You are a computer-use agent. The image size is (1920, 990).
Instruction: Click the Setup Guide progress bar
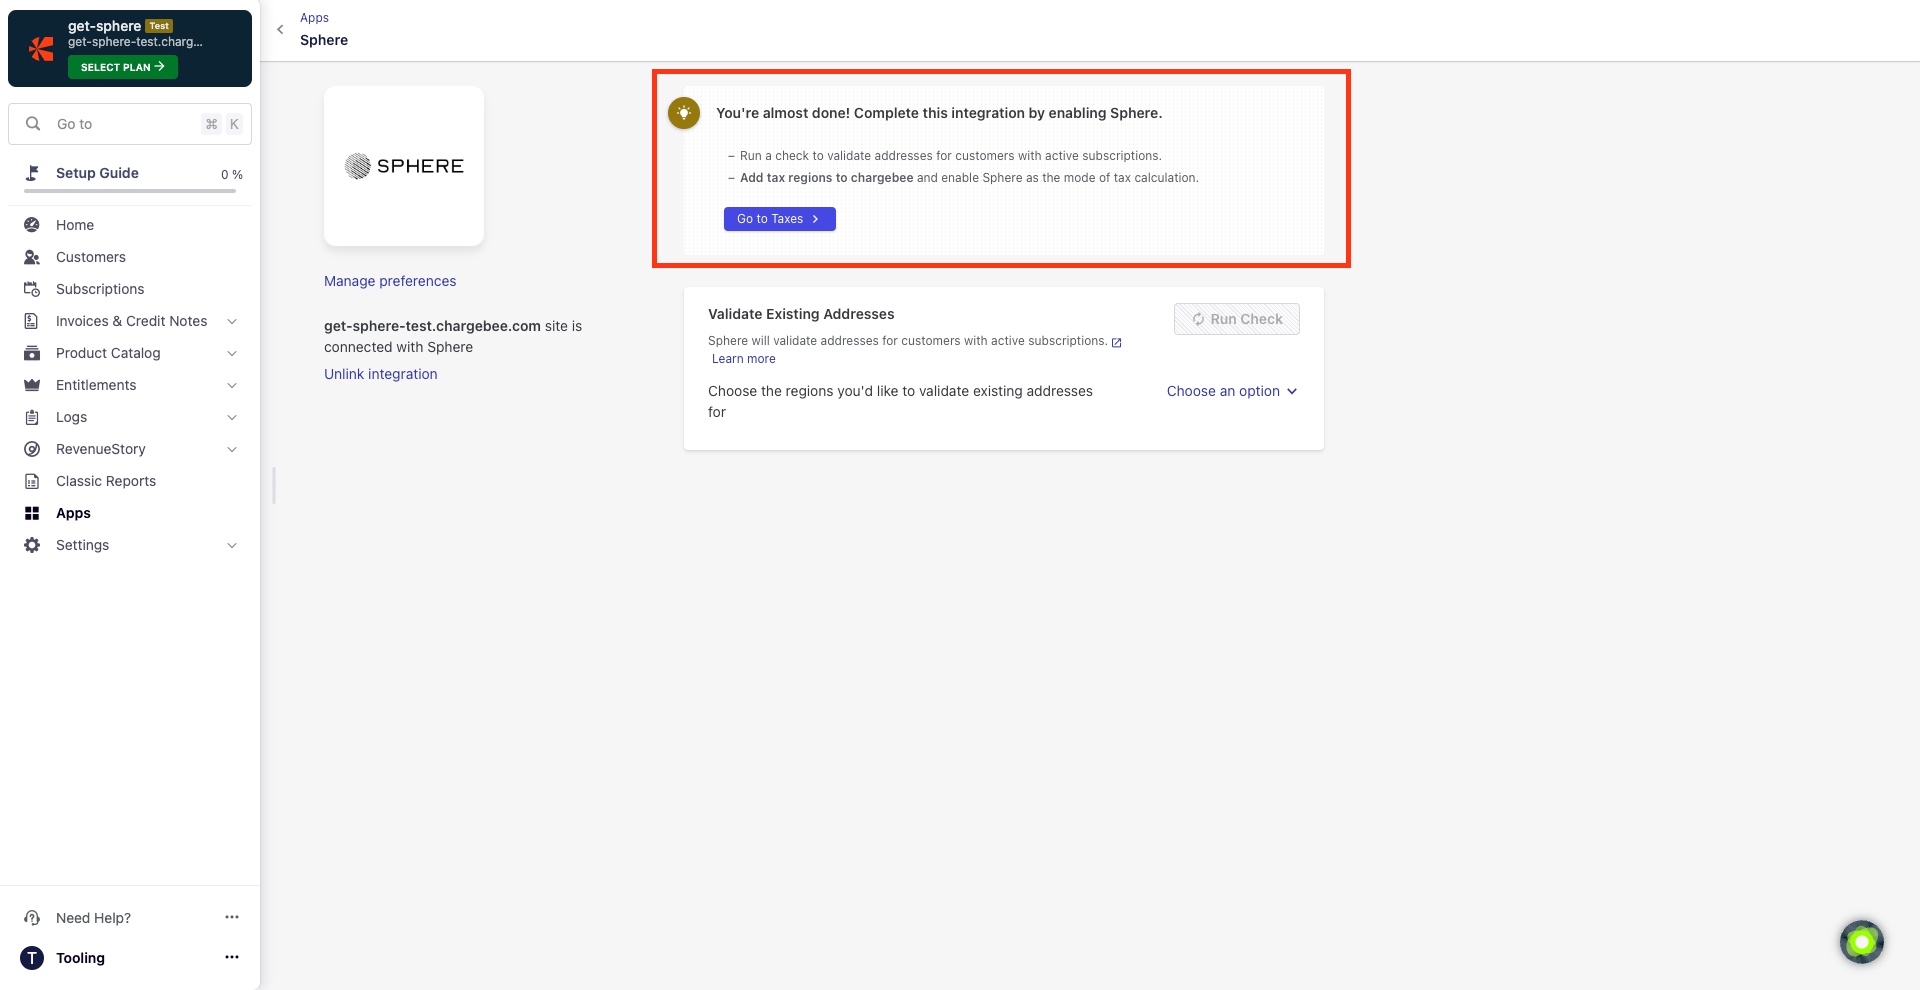click(x=130, y=190)
